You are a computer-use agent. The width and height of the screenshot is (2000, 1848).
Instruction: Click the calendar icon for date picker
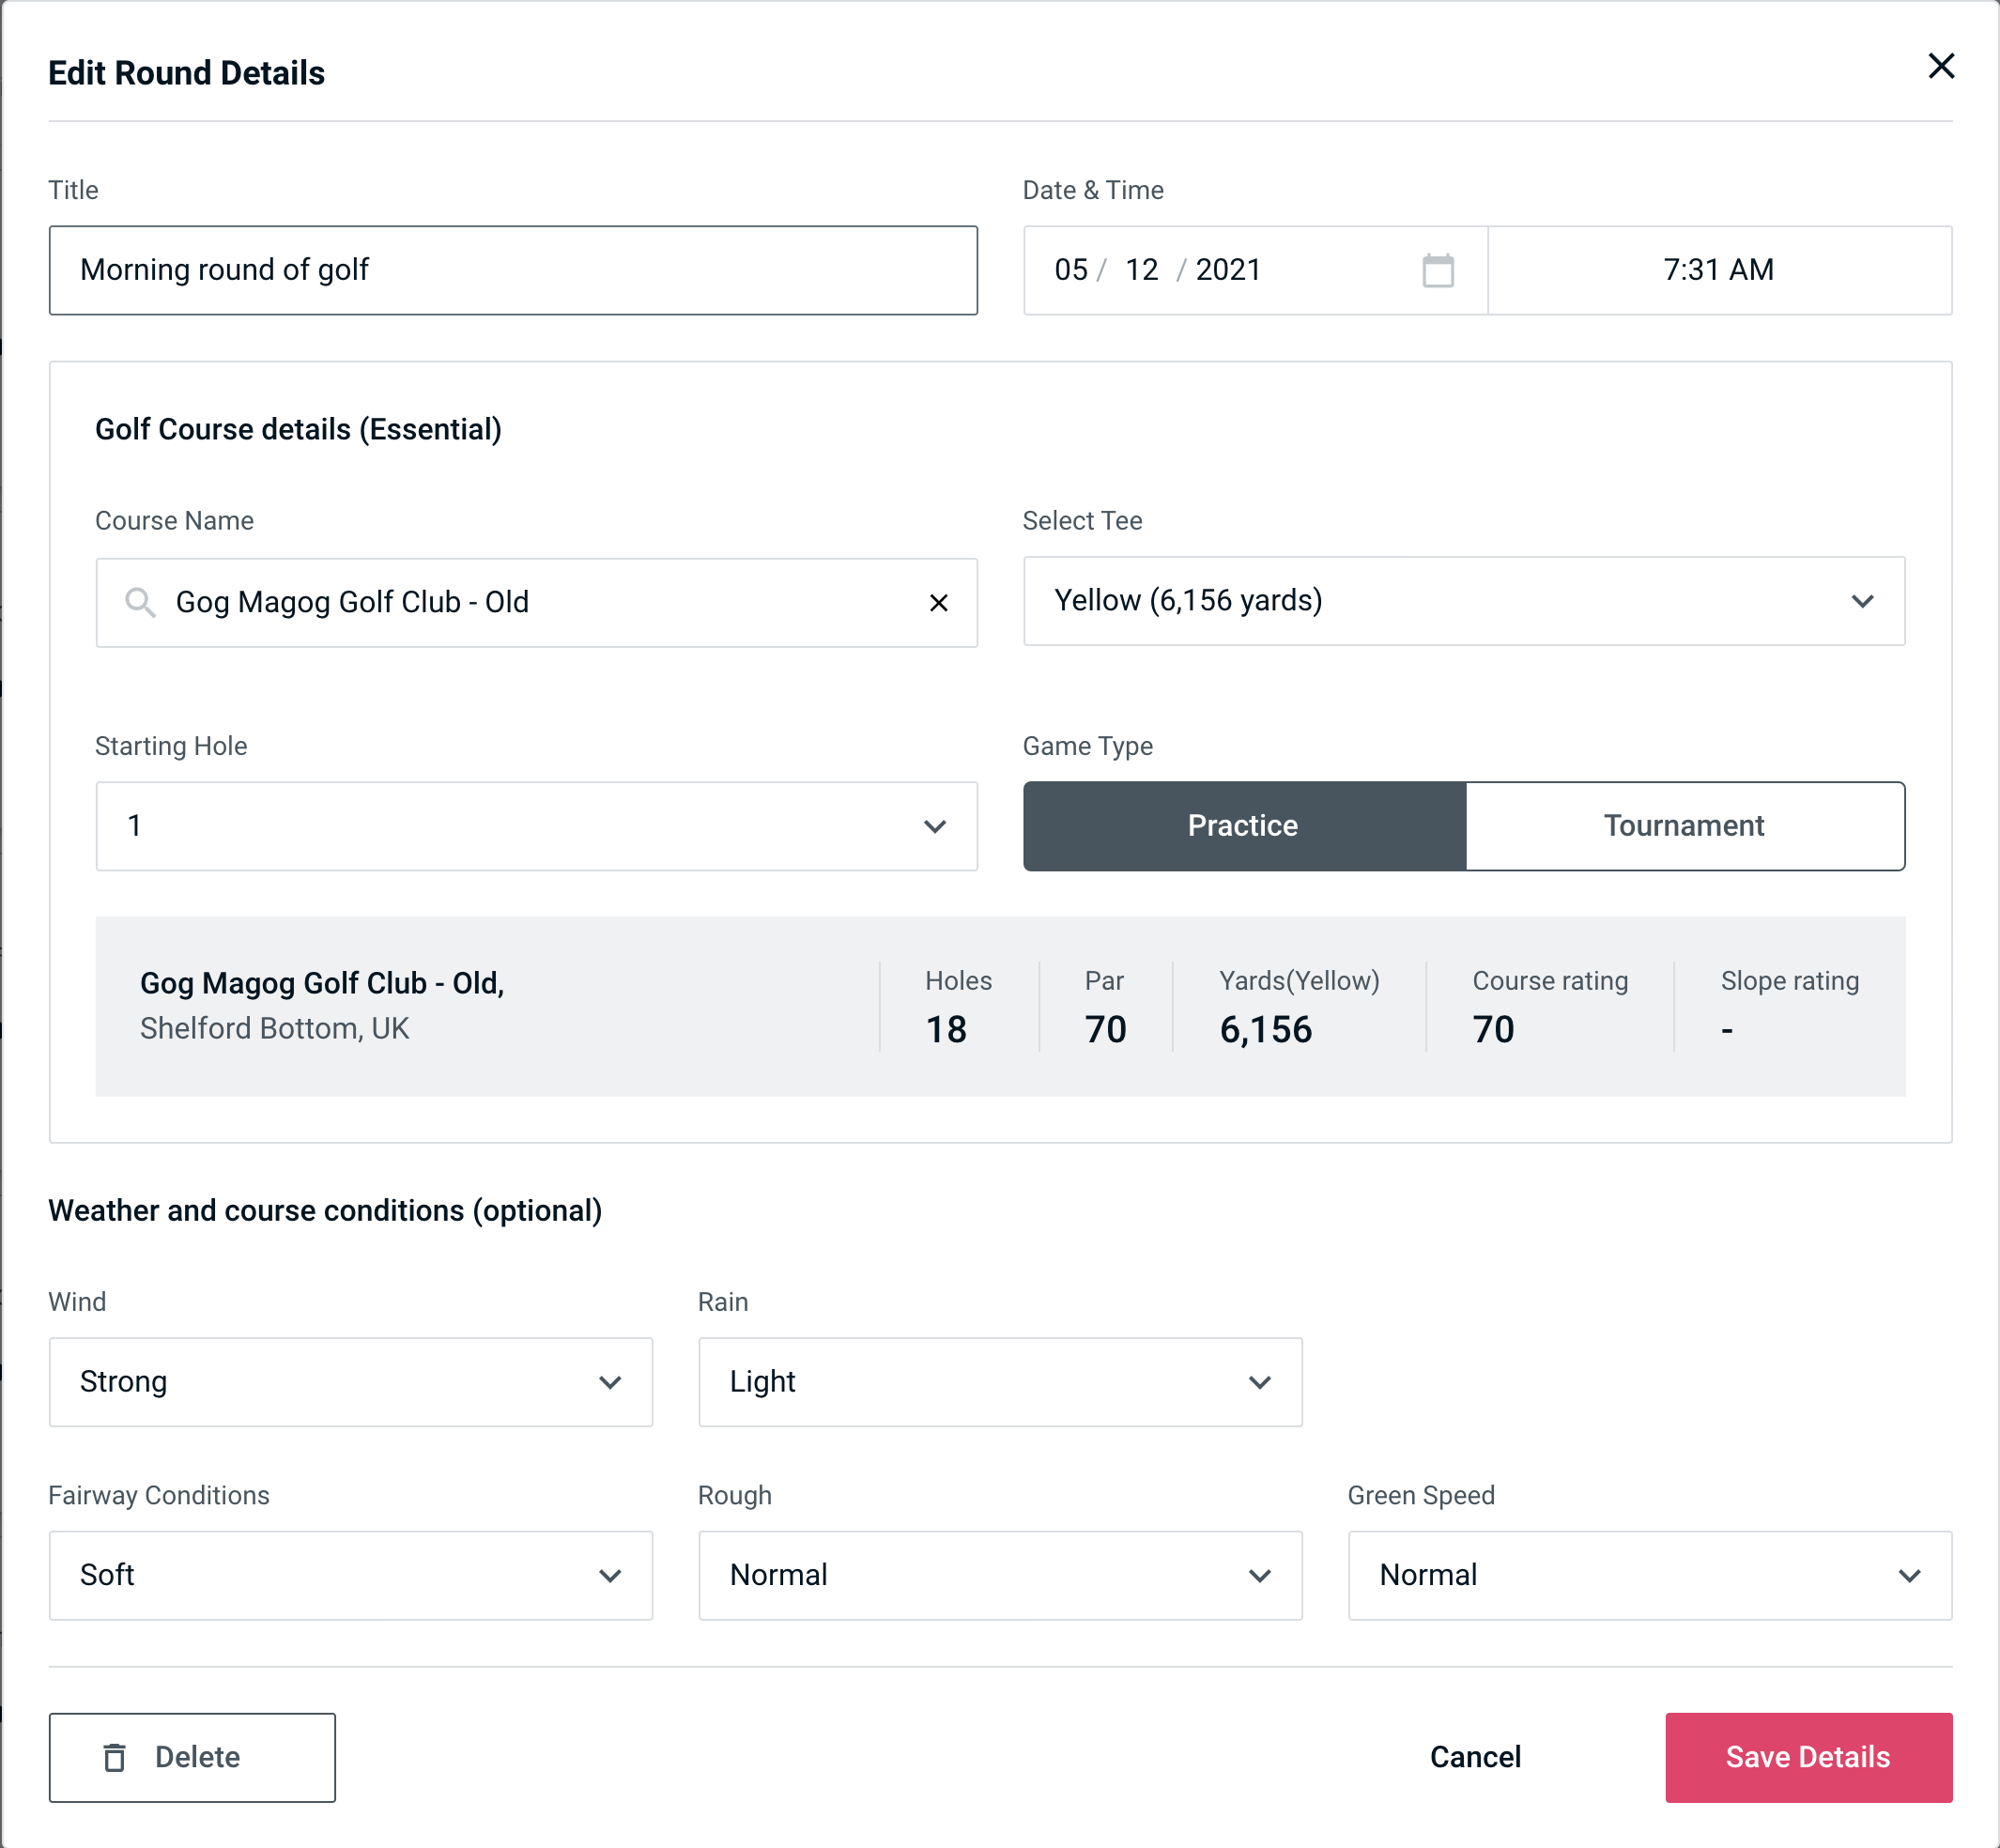1438,270
